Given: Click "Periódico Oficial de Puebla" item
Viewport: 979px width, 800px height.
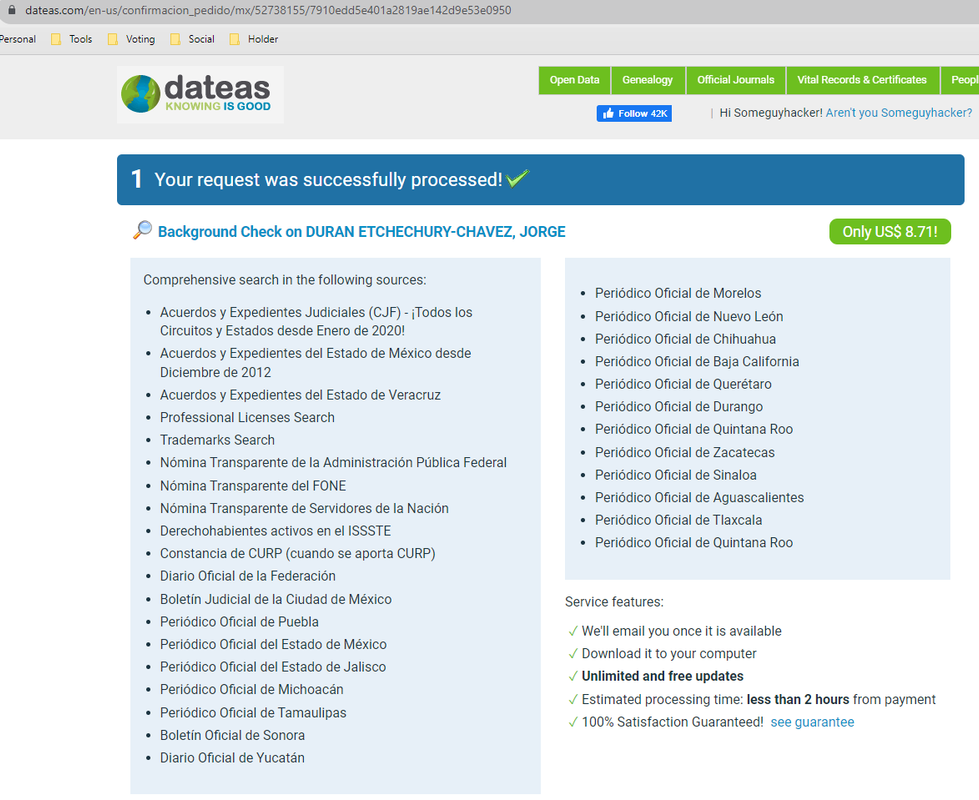Looking at the screenshot, I should (239, 621).
